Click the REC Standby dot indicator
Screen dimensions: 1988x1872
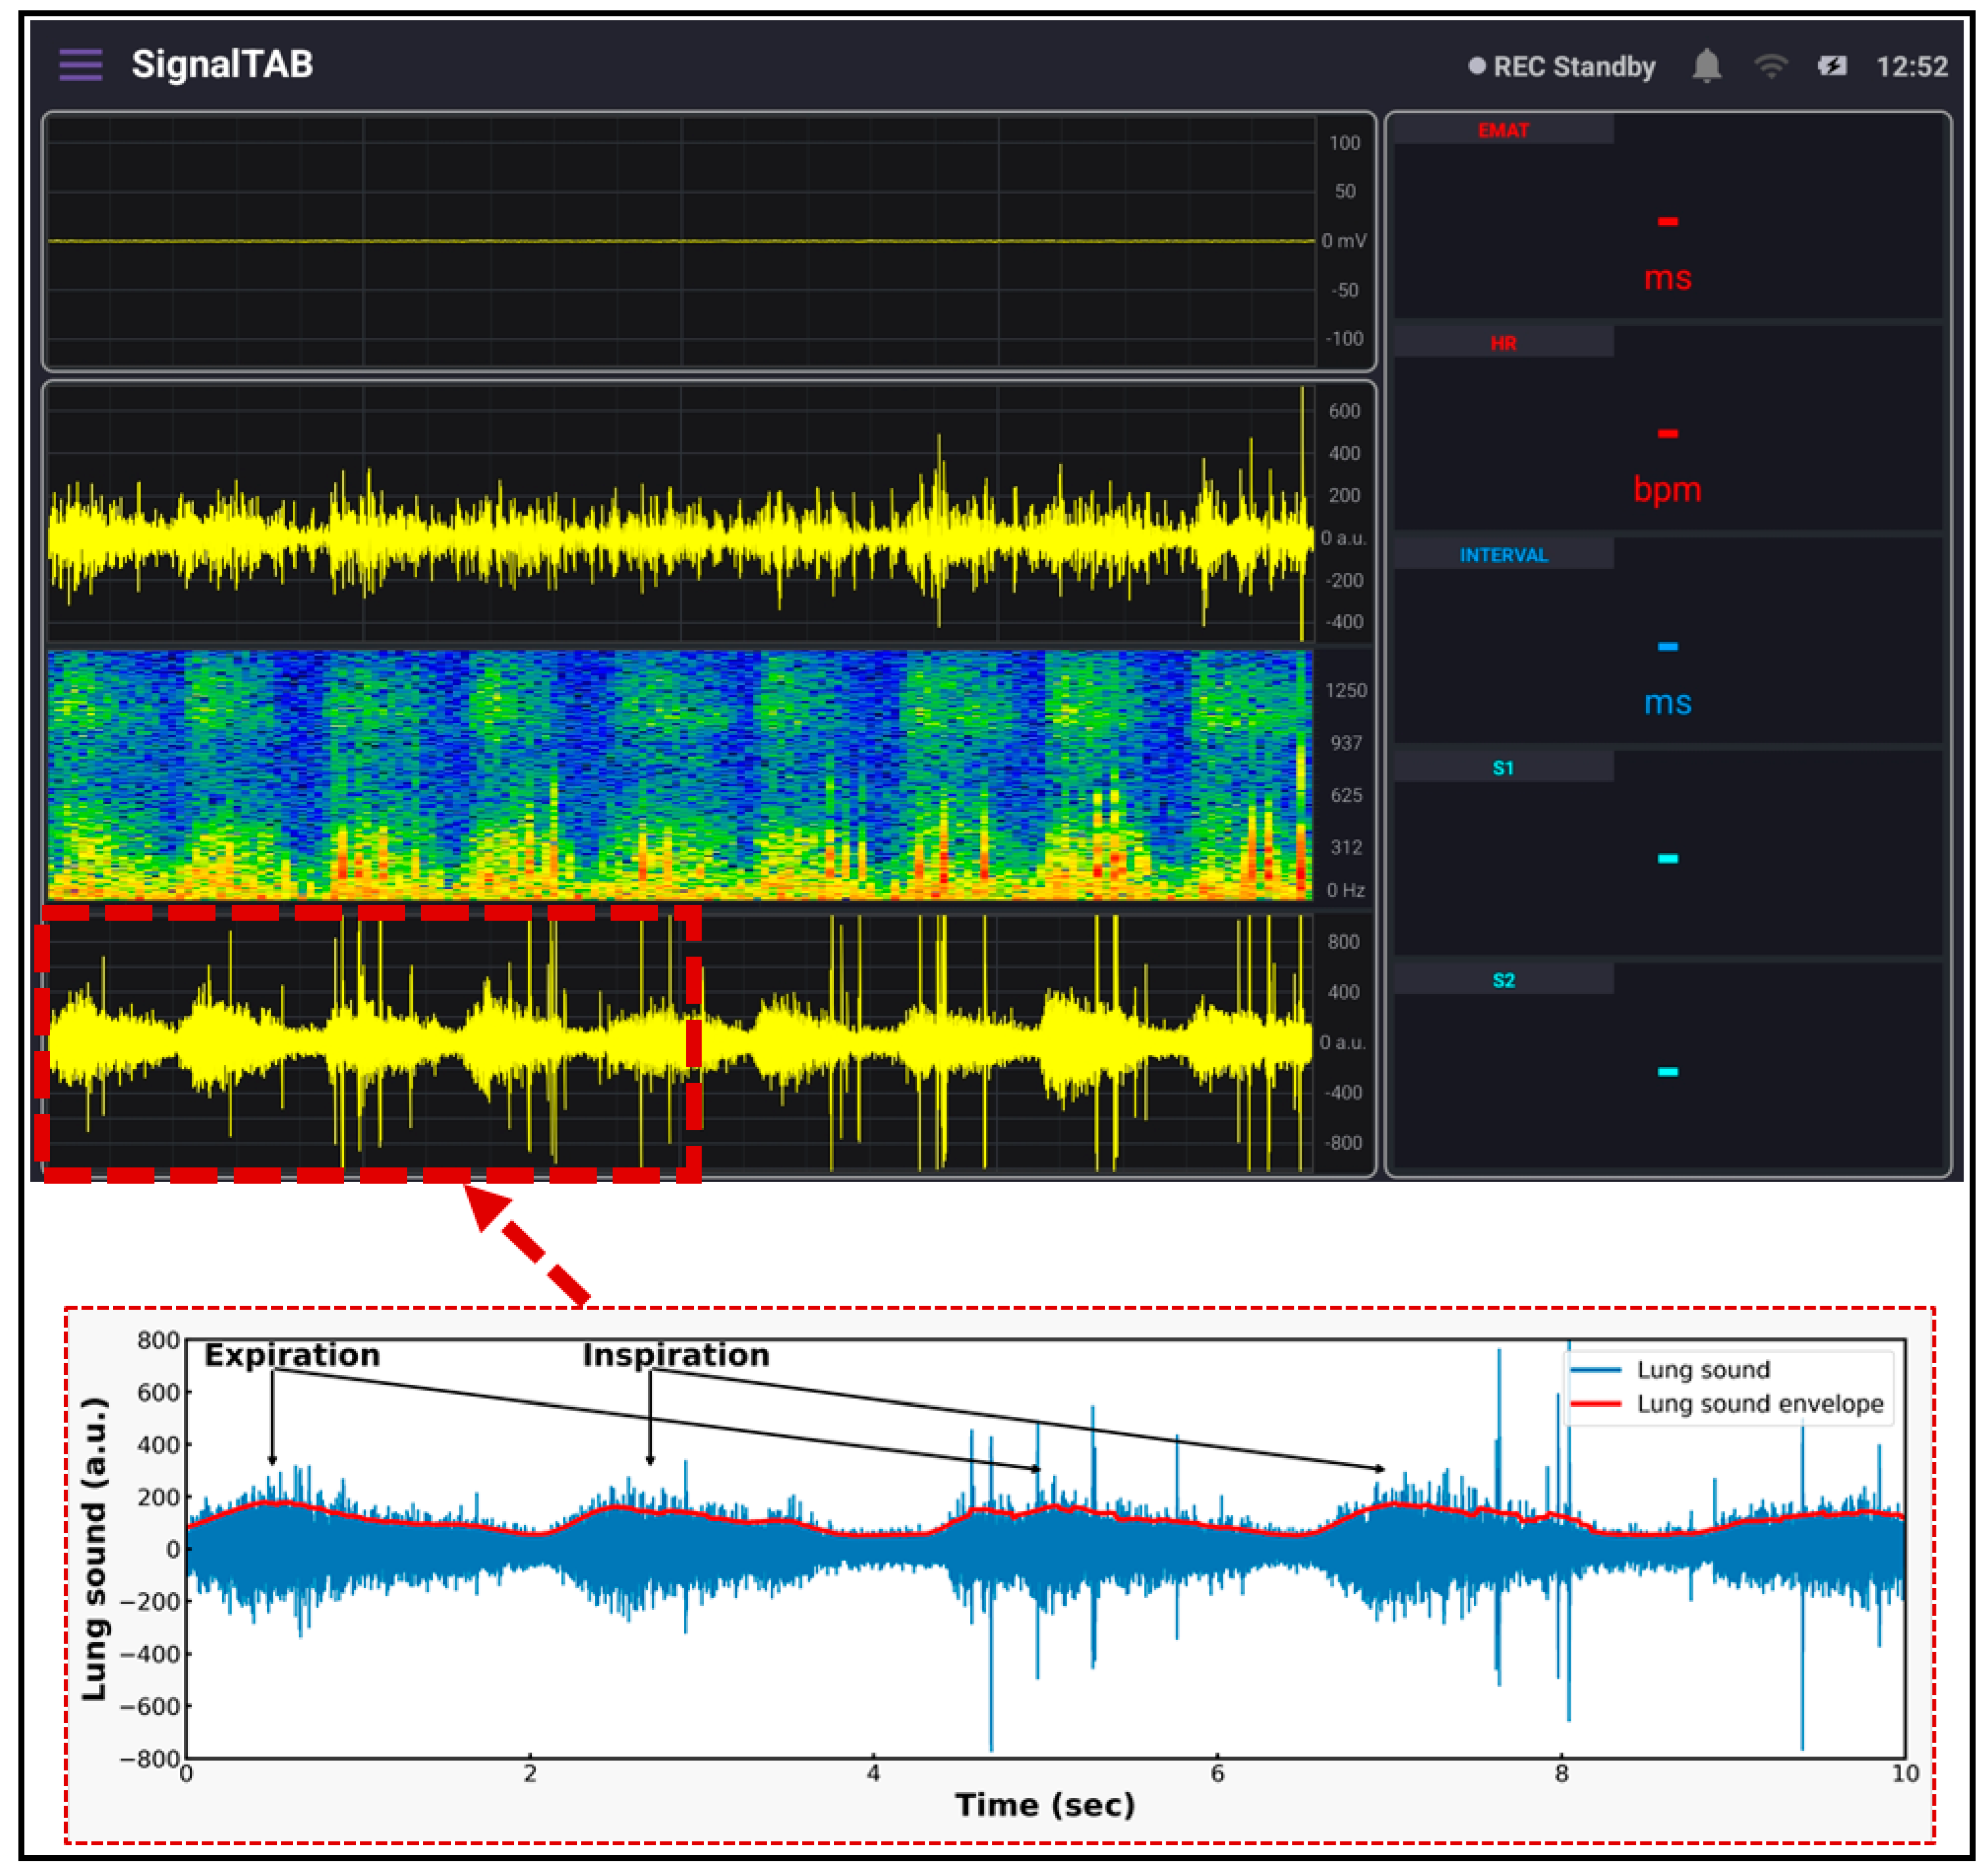[1476, 66]
